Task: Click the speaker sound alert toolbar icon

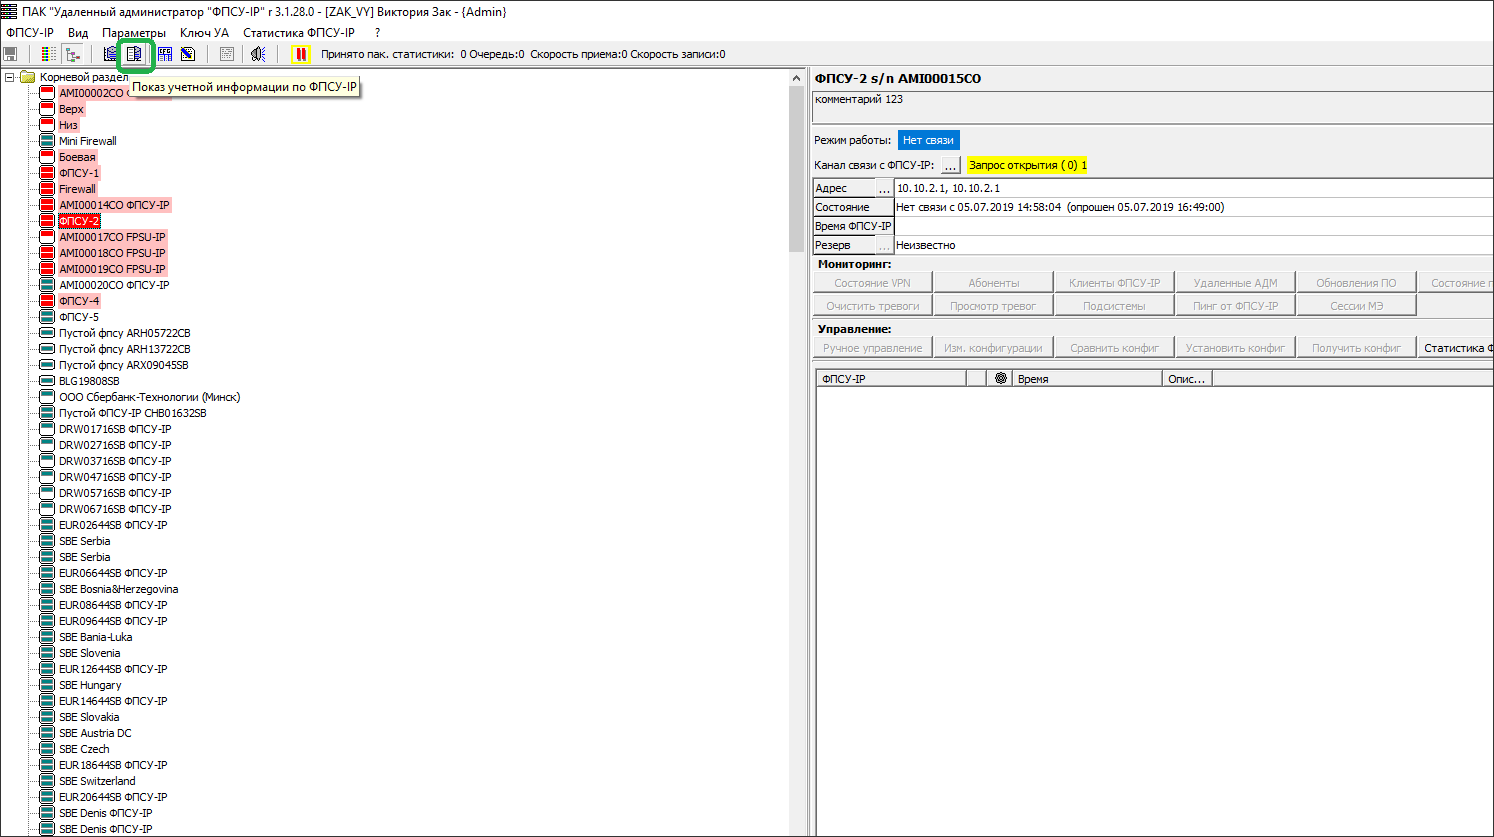Action: pyautogui.click(x=258, y=54)
